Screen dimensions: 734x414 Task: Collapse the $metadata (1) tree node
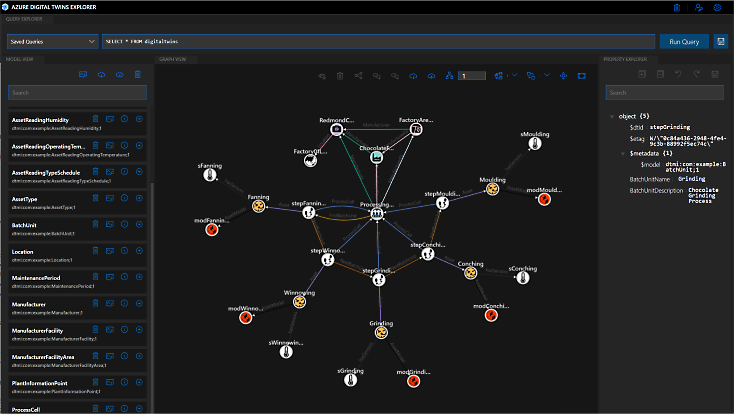[622, 153]
